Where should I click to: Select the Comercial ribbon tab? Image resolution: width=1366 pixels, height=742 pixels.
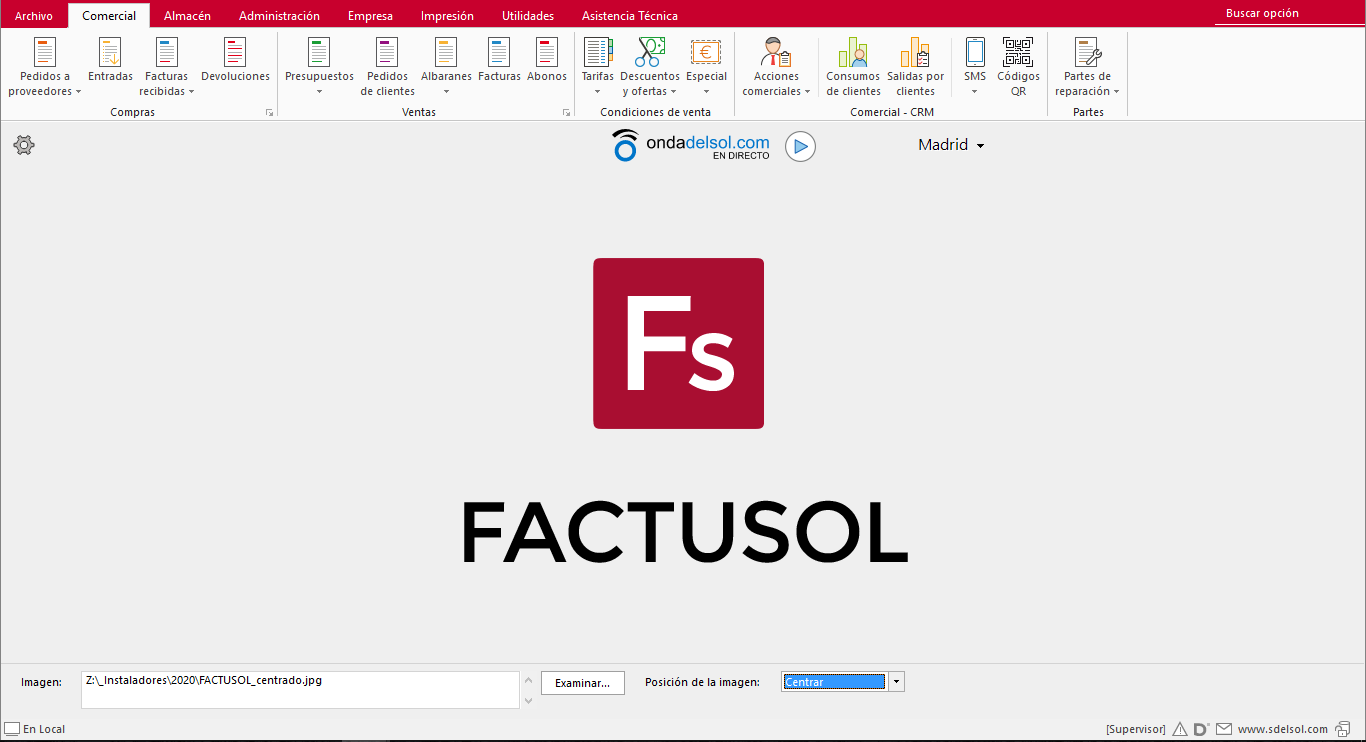(109, 16)
